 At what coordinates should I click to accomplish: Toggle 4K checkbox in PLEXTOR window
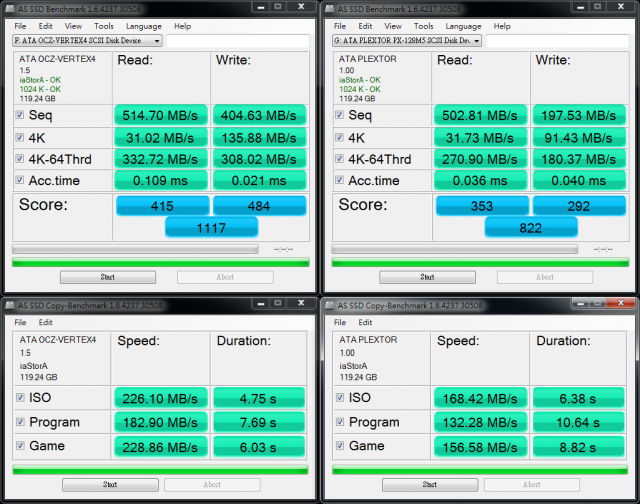click(x=339, y=137)
